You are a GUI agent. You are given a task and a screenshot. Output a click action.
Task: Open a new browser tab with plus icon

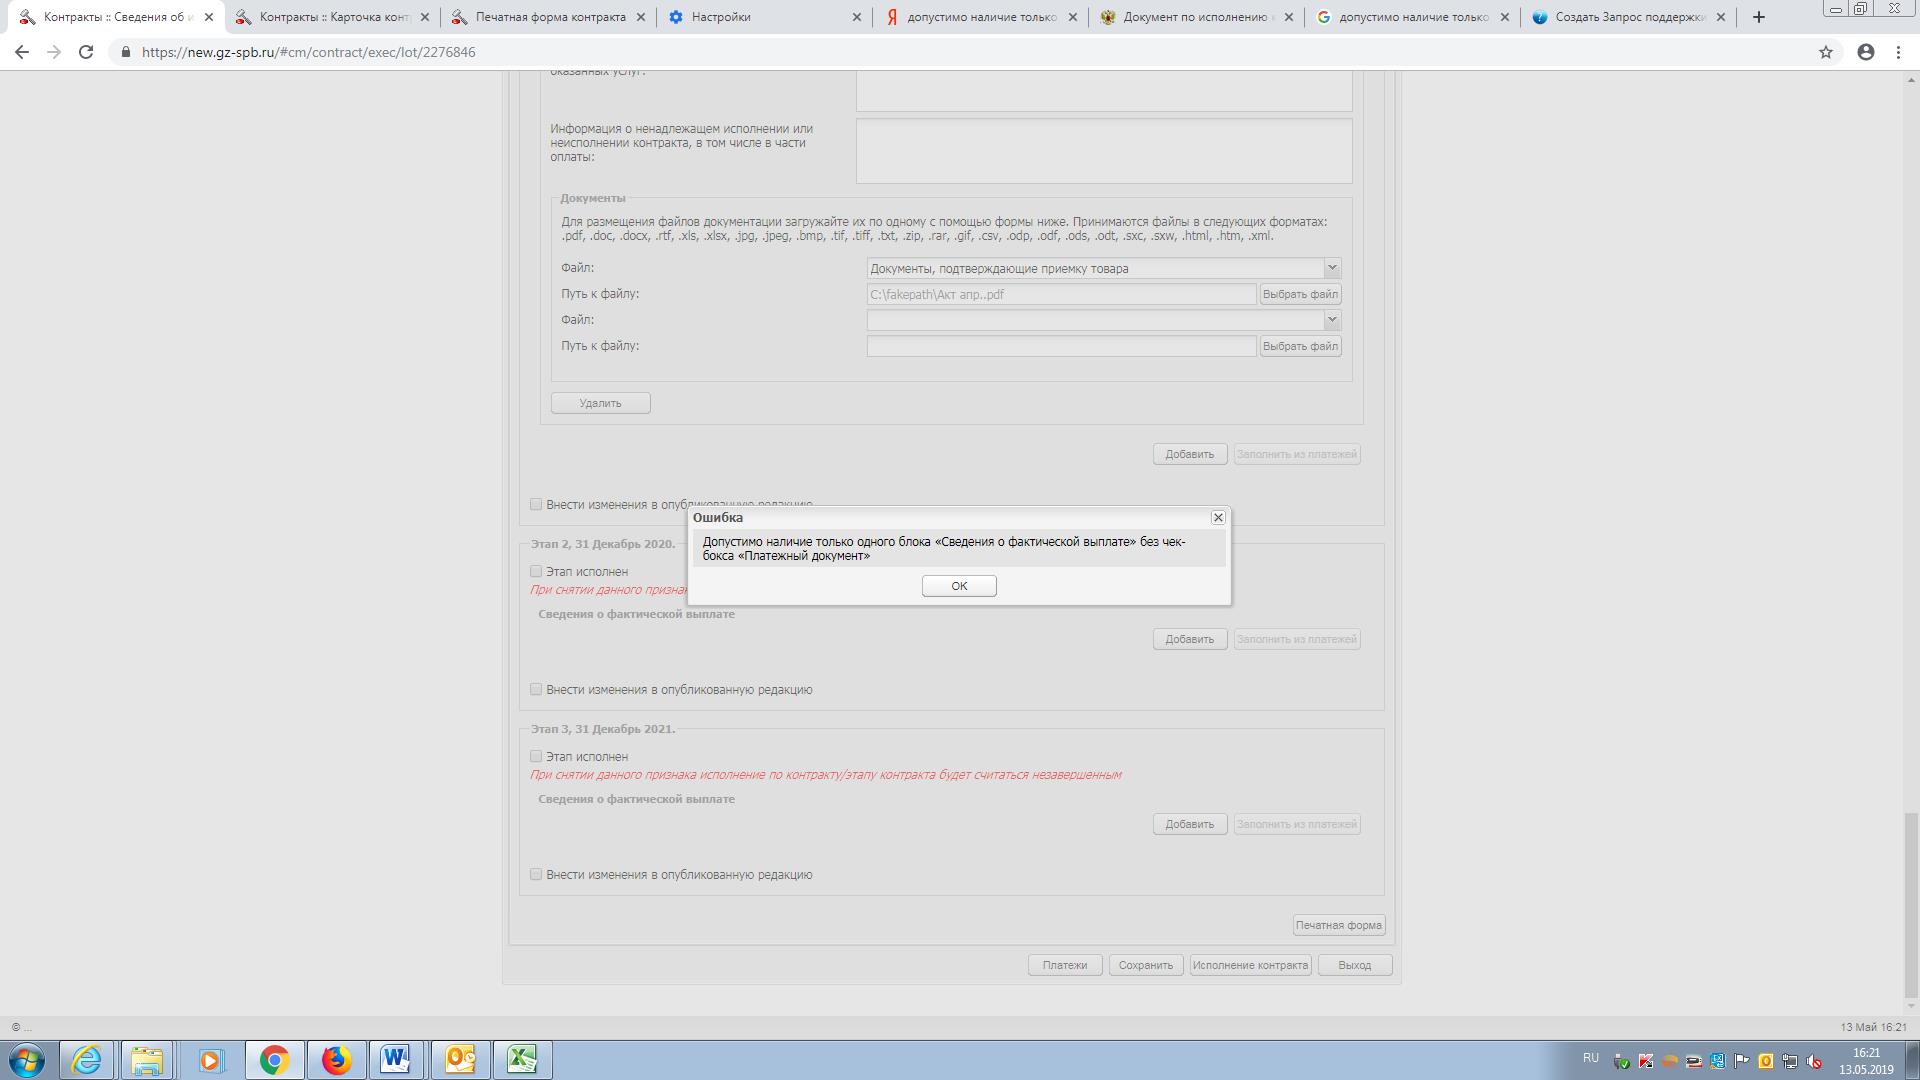(x=1759, y=17)
